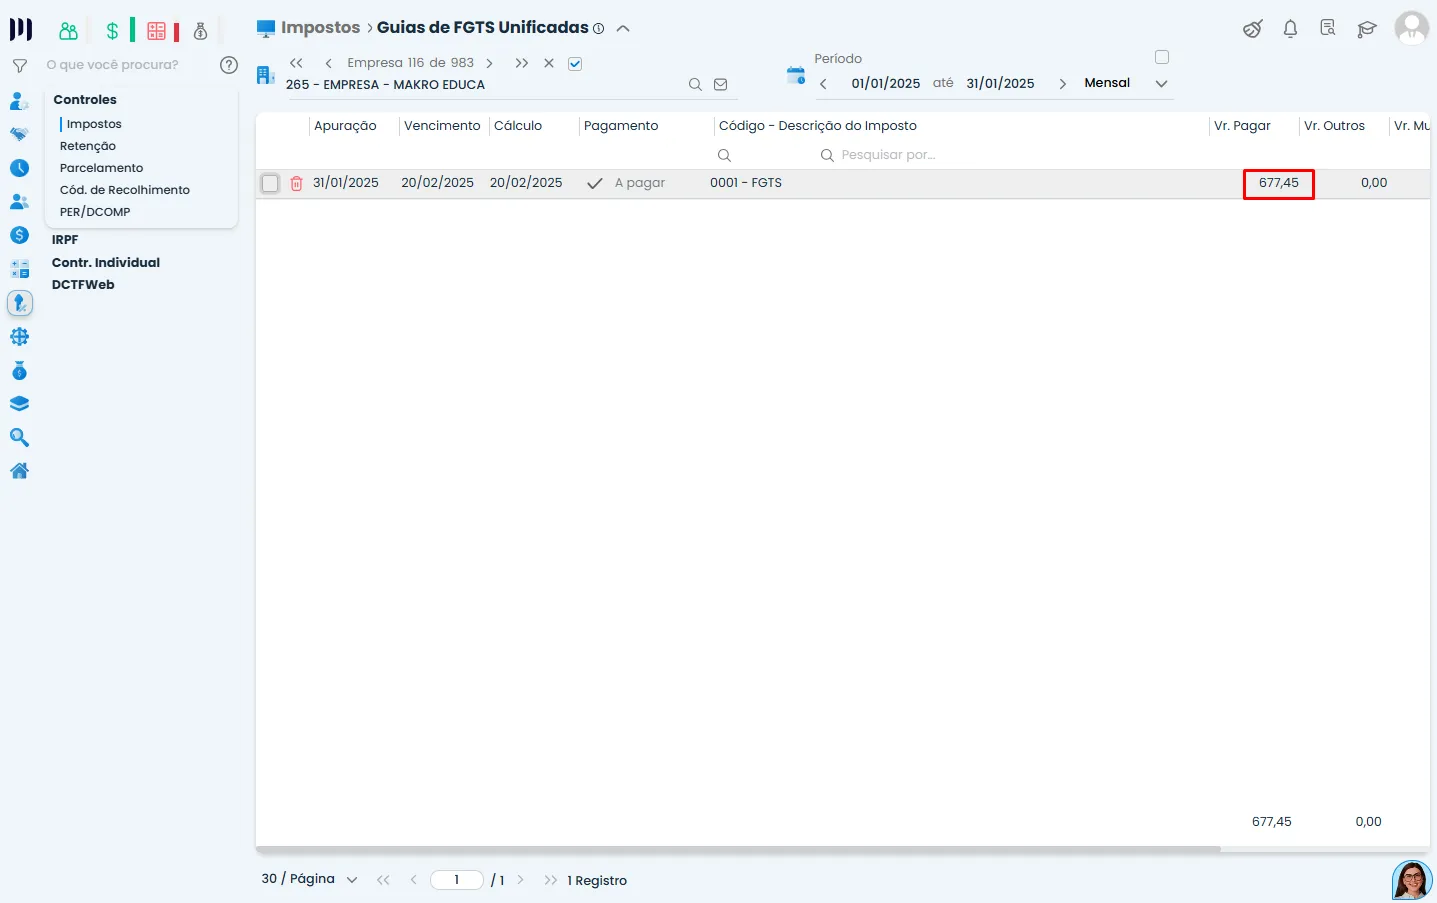Expand the 30 / Página size dropdown
The image size is (1437, 903).
(351, 880)
